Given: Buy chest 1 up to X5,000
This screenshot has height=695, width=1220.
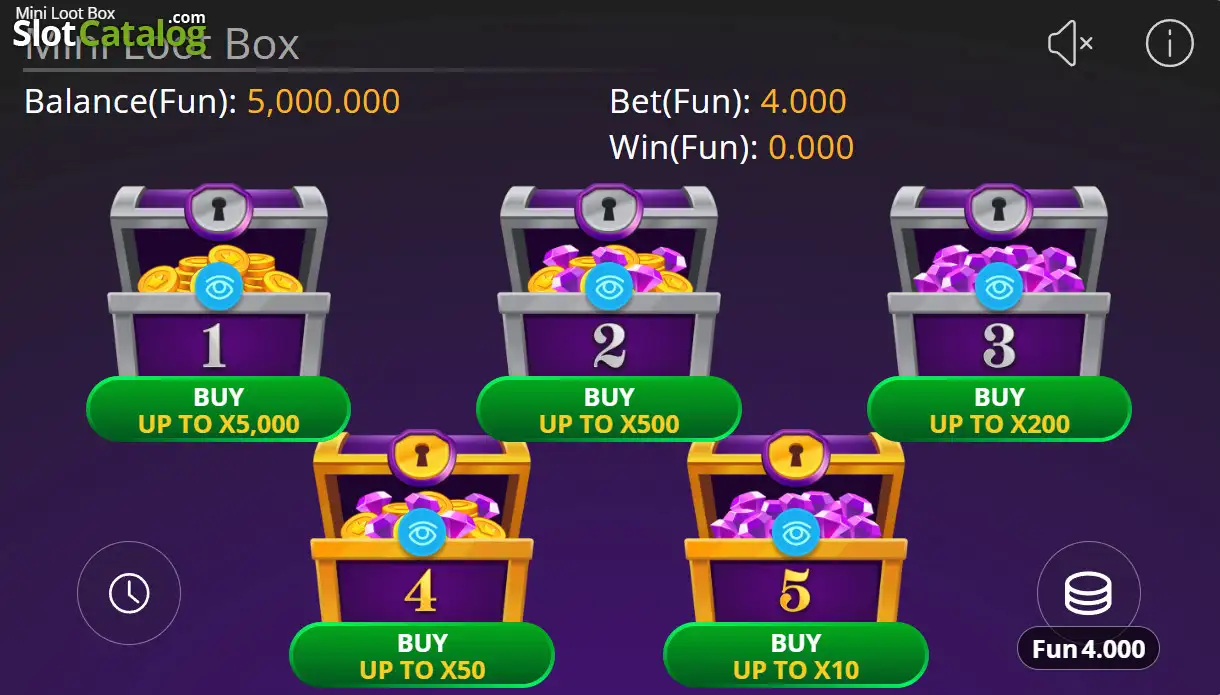Looking at the screenshot, I should 218,410.
